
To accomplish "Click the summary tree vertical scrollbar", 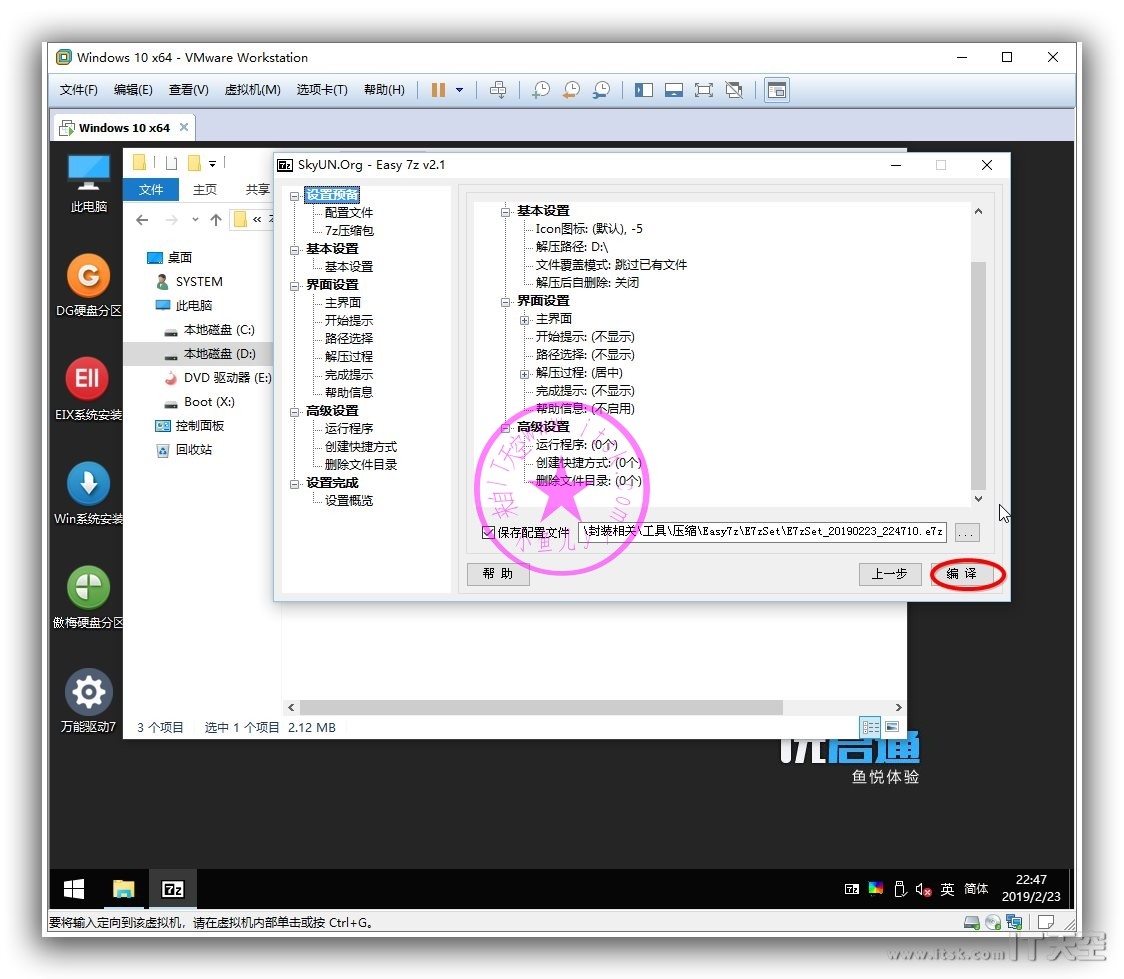I will (x=978, y=376).
